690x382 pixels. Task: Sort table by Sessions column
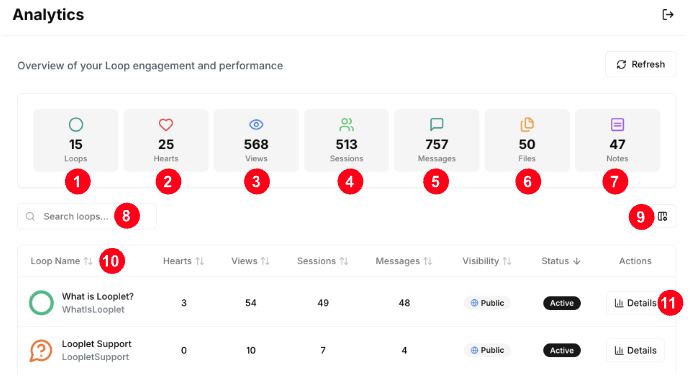click(x=323, y=261)
